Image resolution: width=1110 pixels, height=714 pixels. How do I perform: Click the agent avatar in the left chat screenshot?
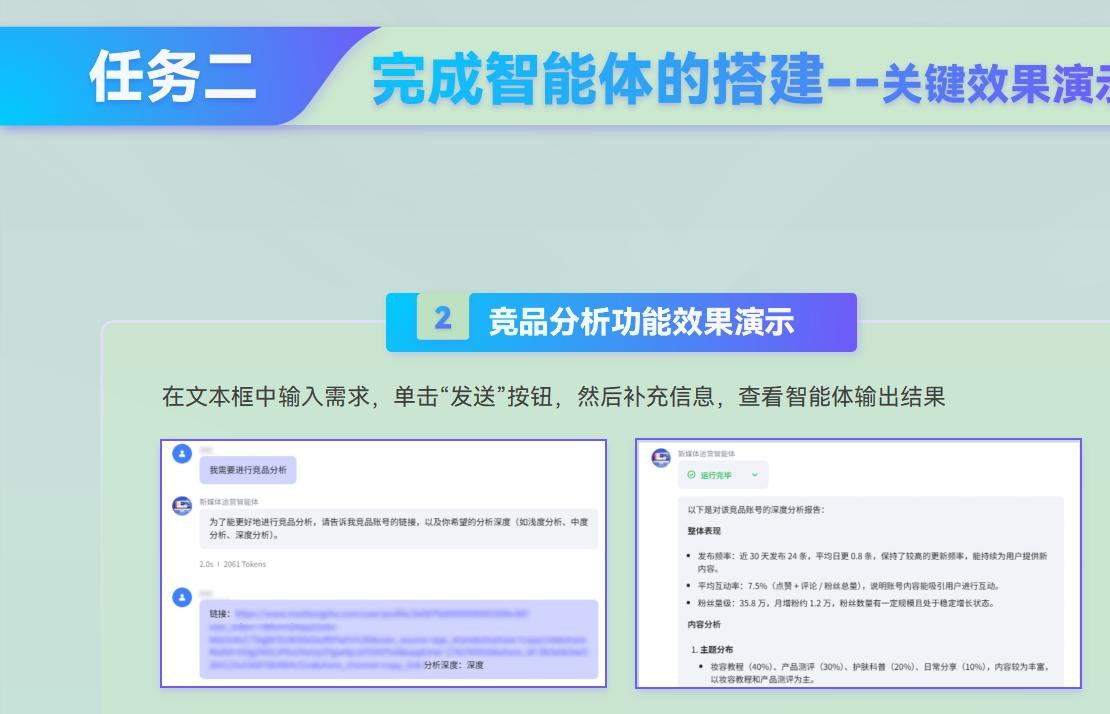coord(182,505)
